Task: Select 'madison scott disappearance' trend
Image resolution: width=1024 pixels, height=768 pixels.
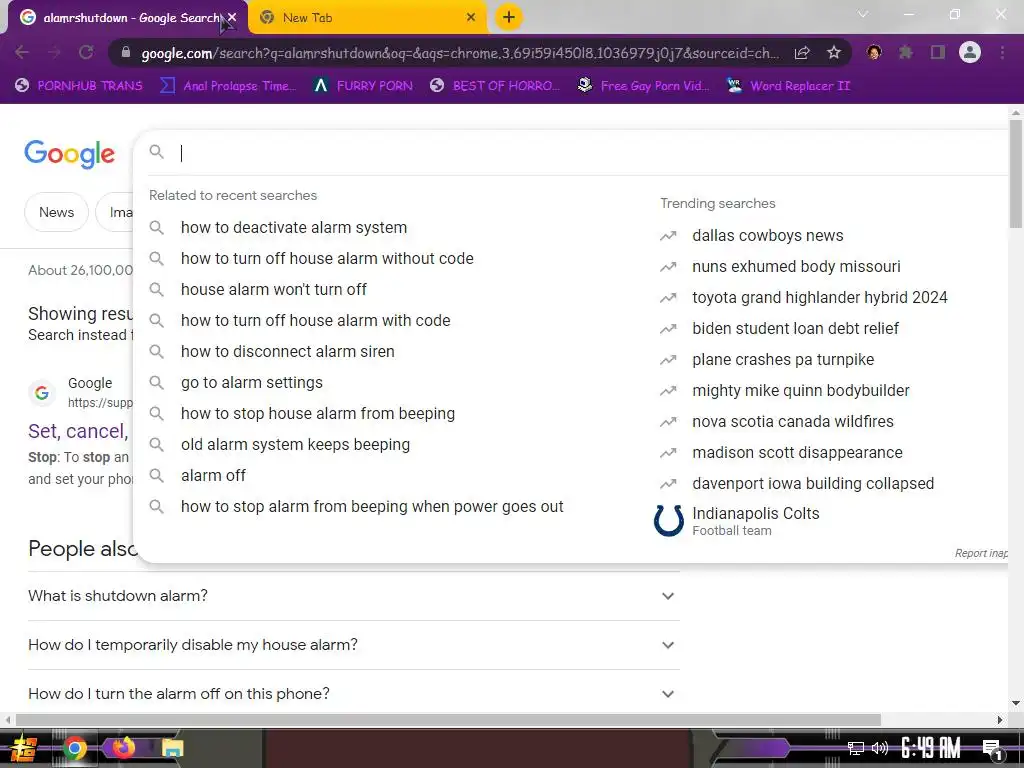Action: coord(797,453)
